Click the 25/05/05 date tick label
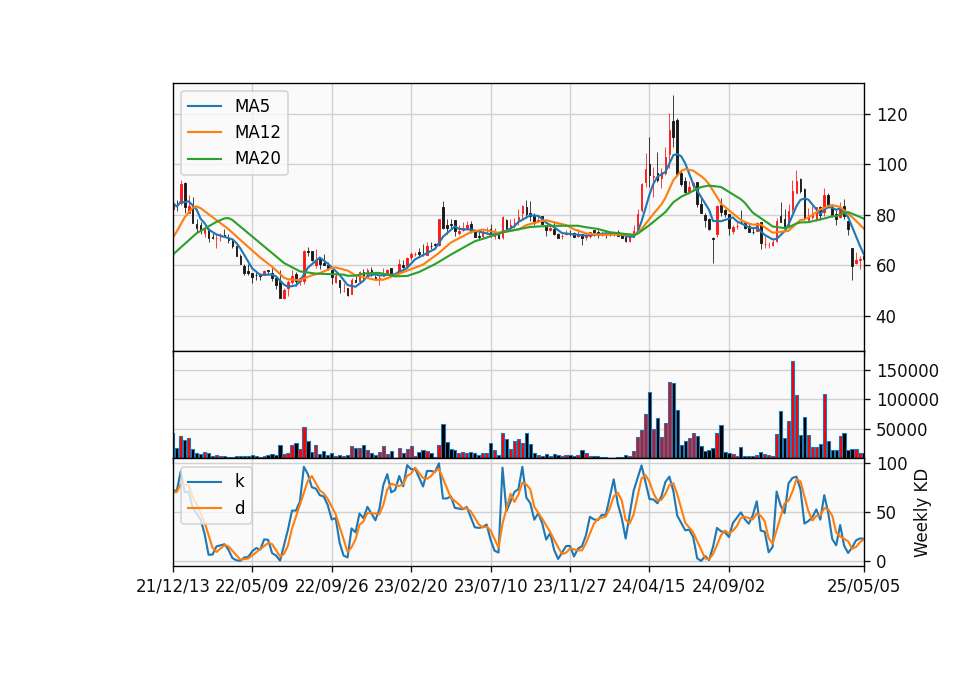Screen dimensions: 960x690 pos(864,586)
